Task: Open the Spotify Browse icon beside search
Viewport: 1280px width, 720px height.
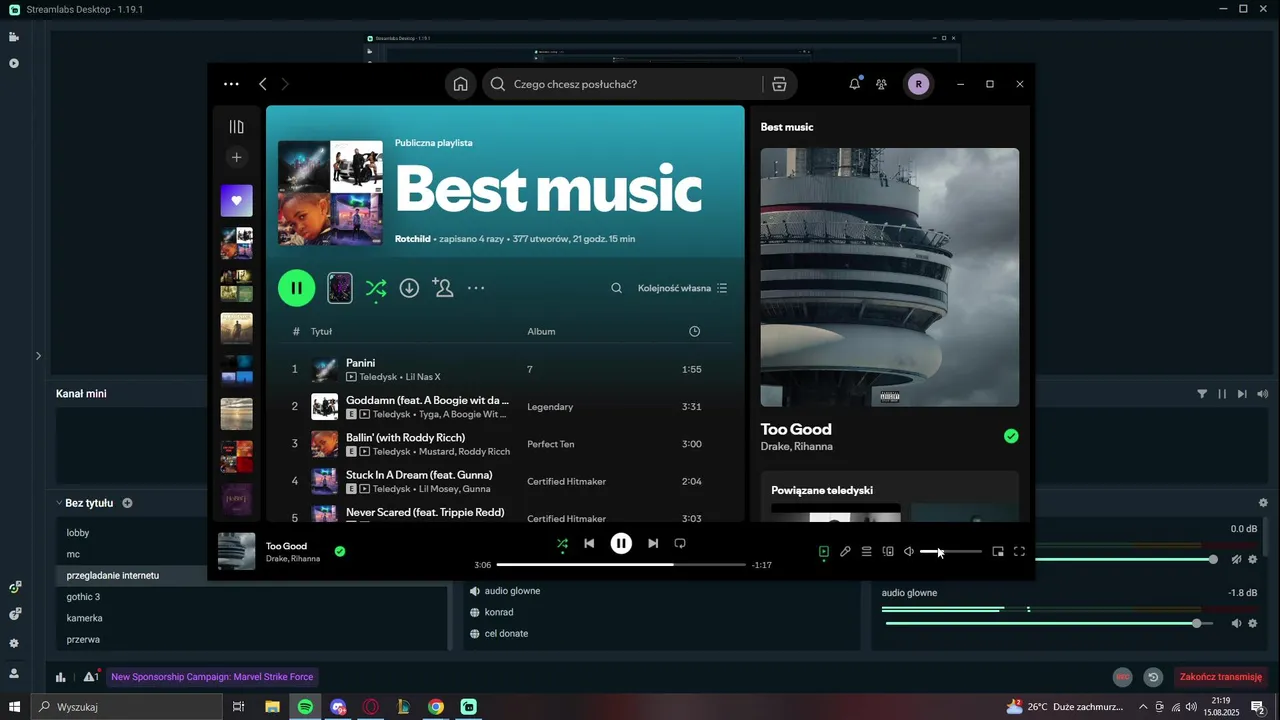Action: click(779, 84)
